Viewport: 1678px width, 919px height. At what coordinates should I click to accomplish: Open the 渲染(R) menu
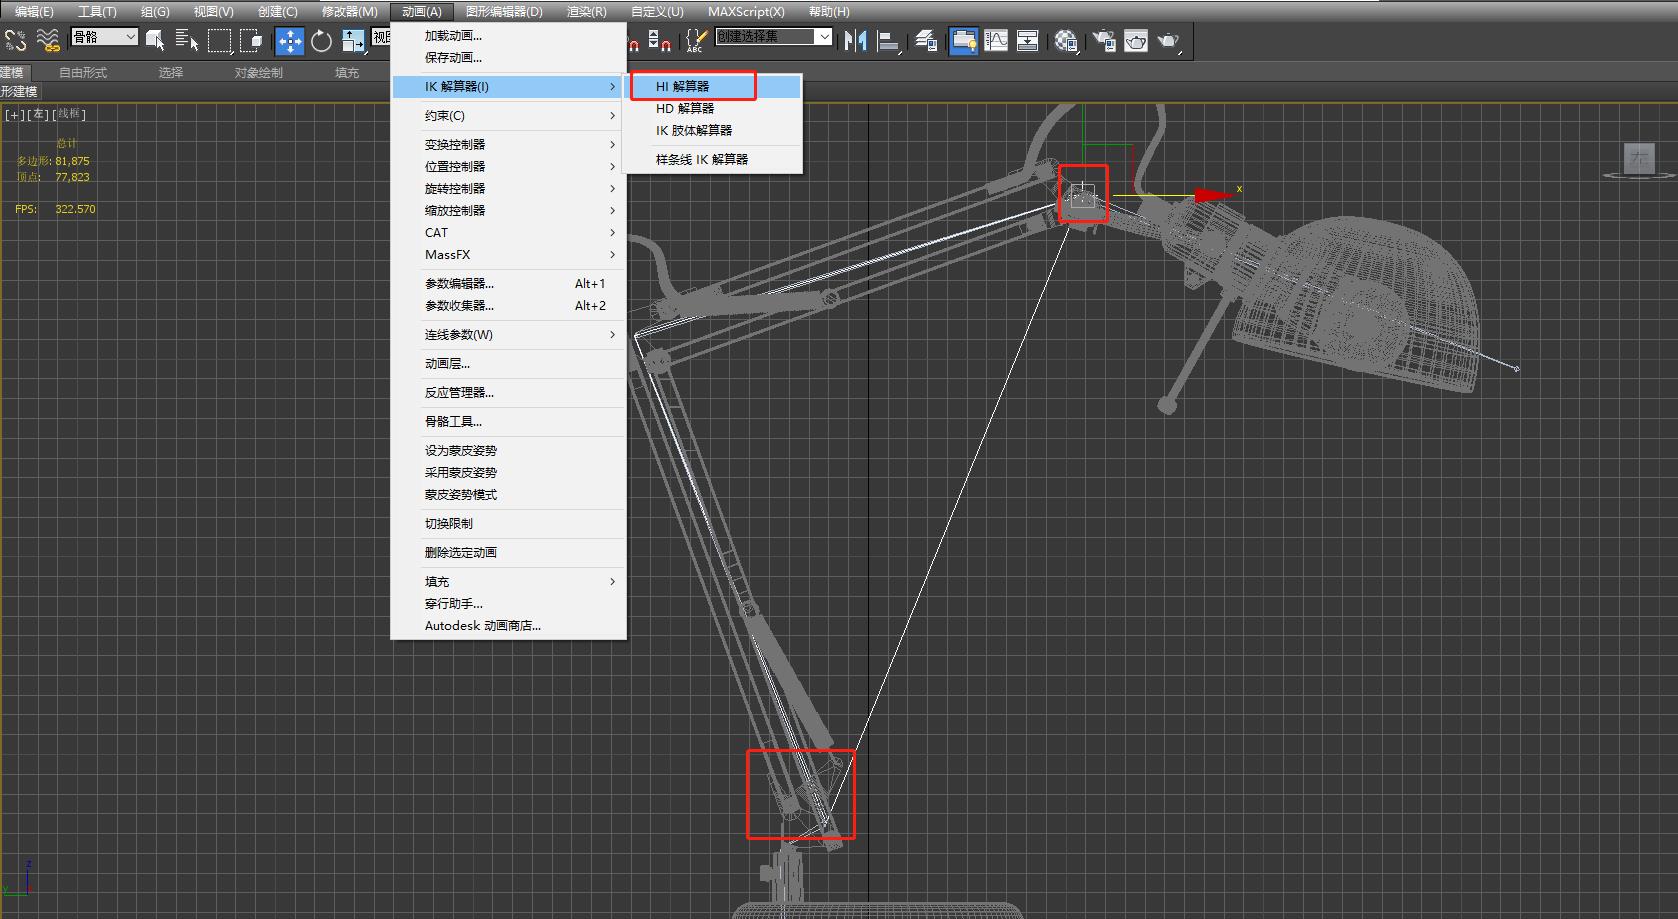pos(586,12)
